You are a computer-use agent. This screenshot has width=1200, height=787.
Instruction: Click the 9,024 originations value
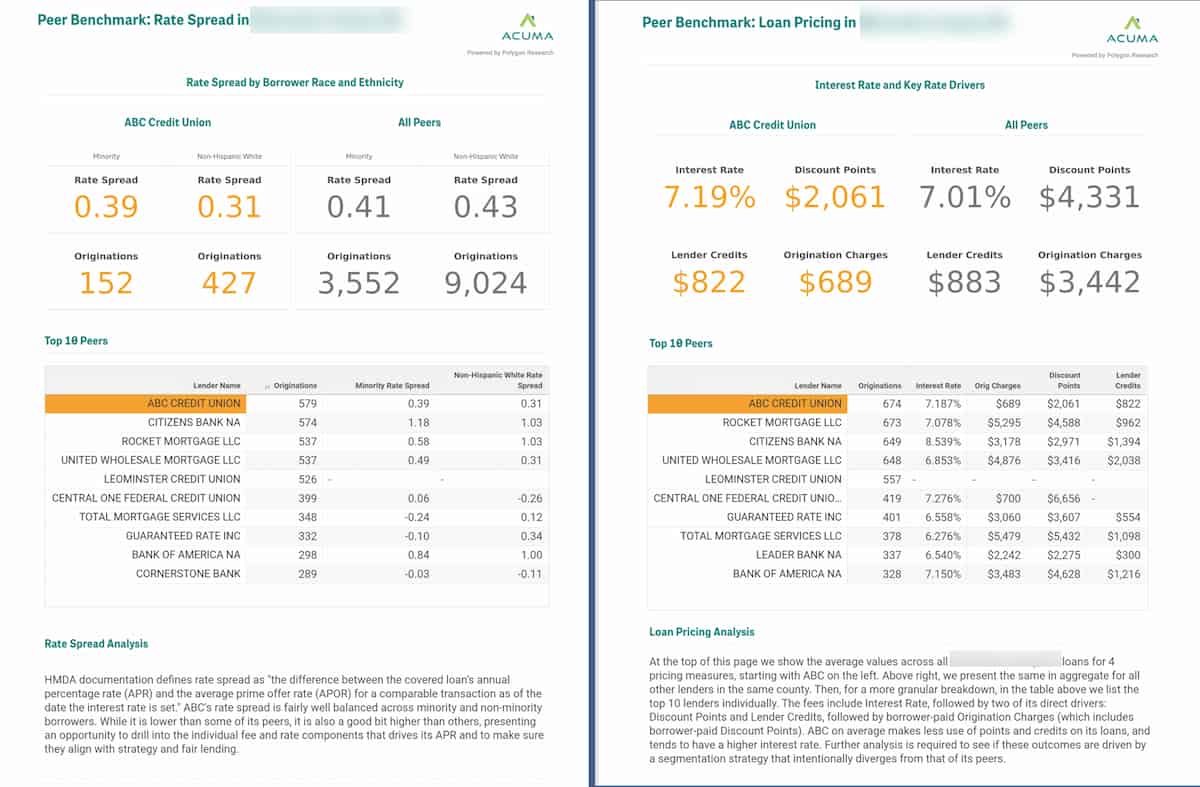click(x=485, y=283)
